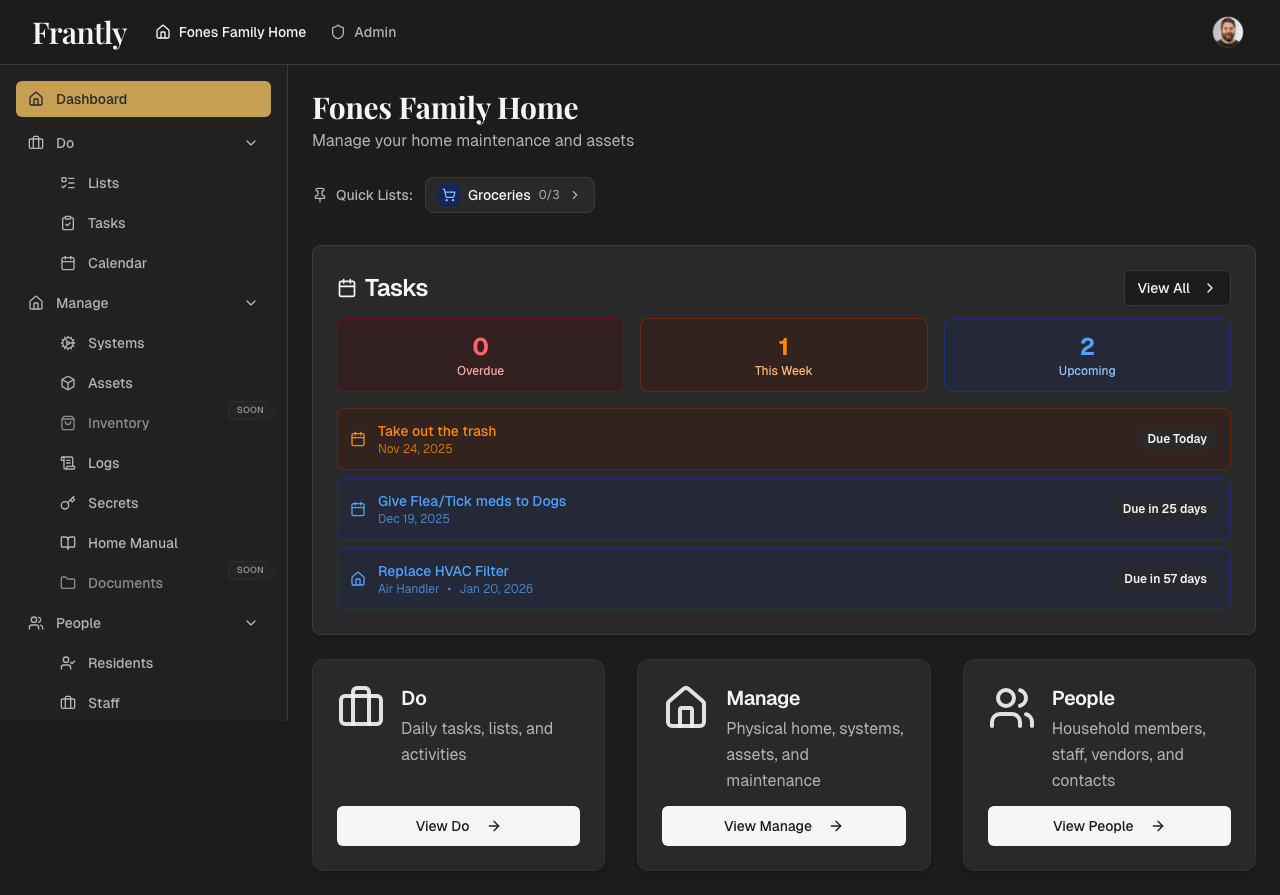Open the Home Manual book icon
Viewport: 1280px width, 895px height.
click(68, 543)
